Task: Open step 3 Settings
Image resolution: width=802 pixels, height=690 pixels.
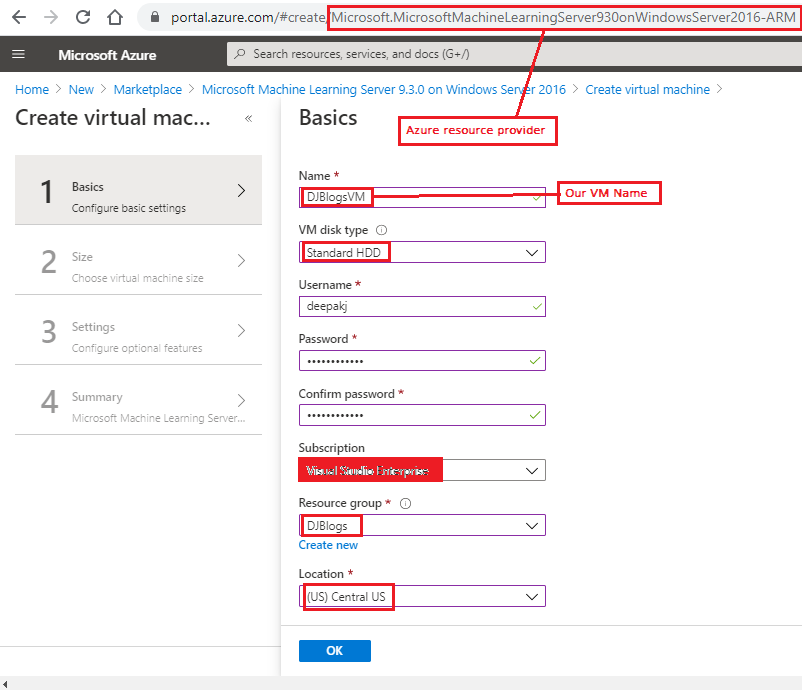Action: (x=139, y=330)
